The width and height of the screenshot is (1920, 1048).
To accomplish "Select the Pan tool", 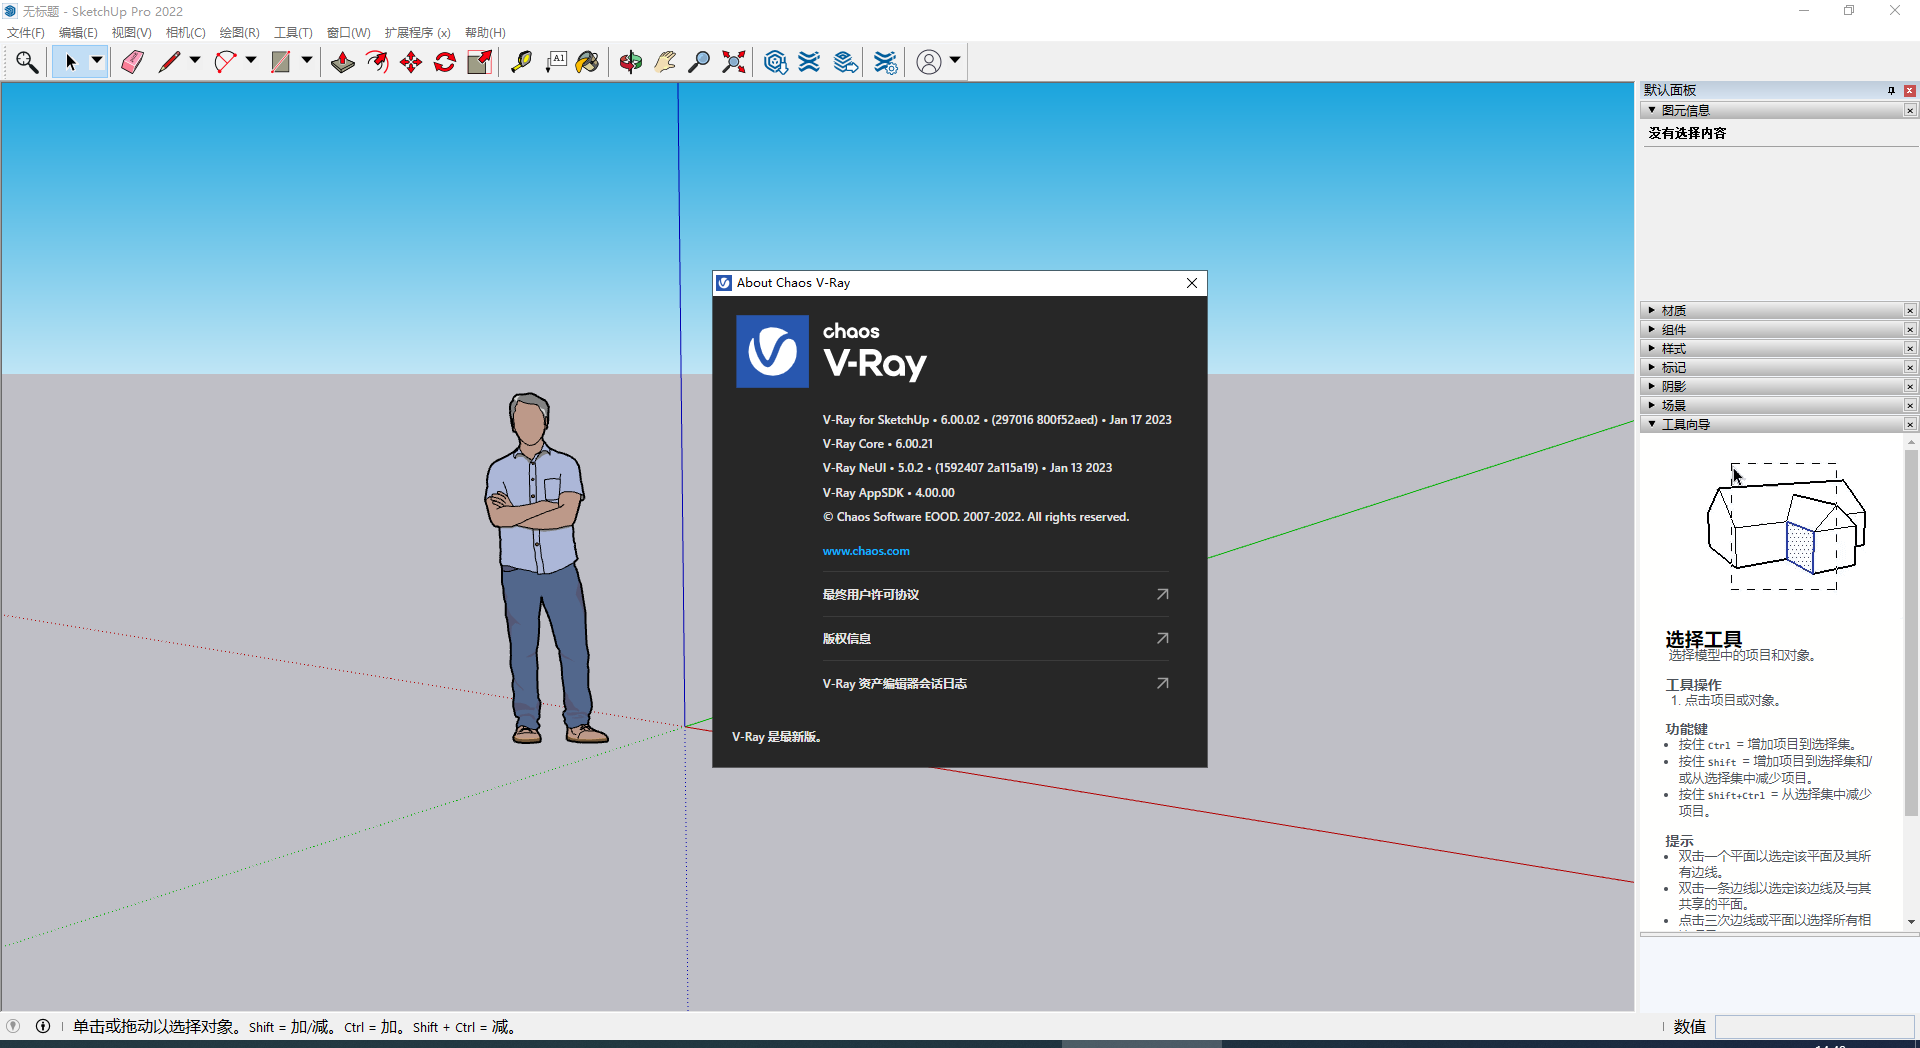I will point(665,61).
